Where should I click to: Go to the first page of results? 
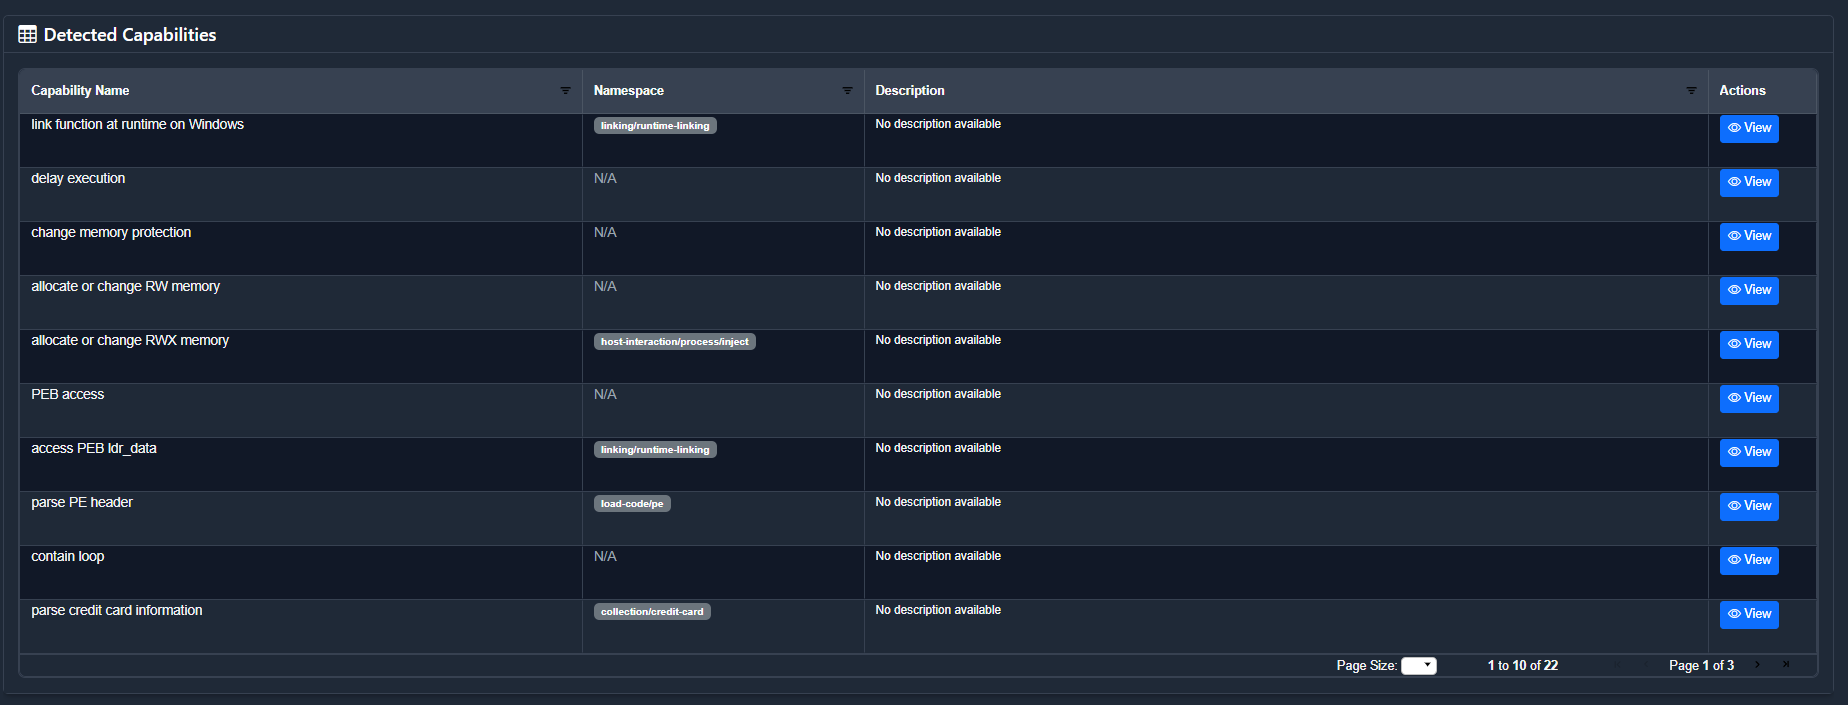1617,664
